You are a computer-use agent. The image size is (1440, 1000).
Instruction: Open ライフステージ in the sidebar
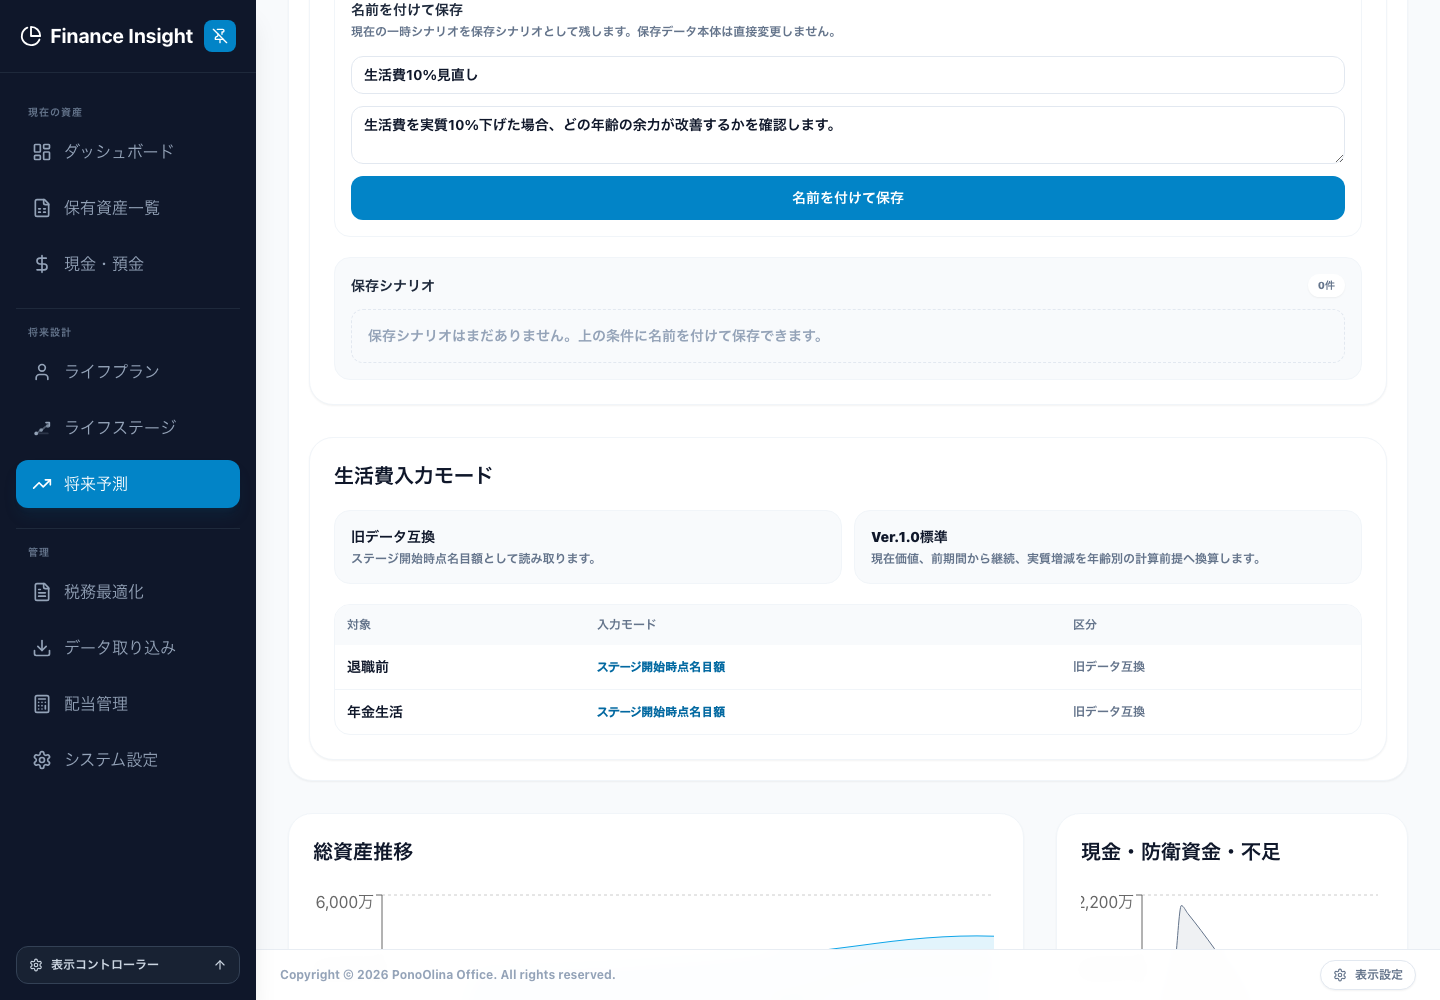pos(128,428)
